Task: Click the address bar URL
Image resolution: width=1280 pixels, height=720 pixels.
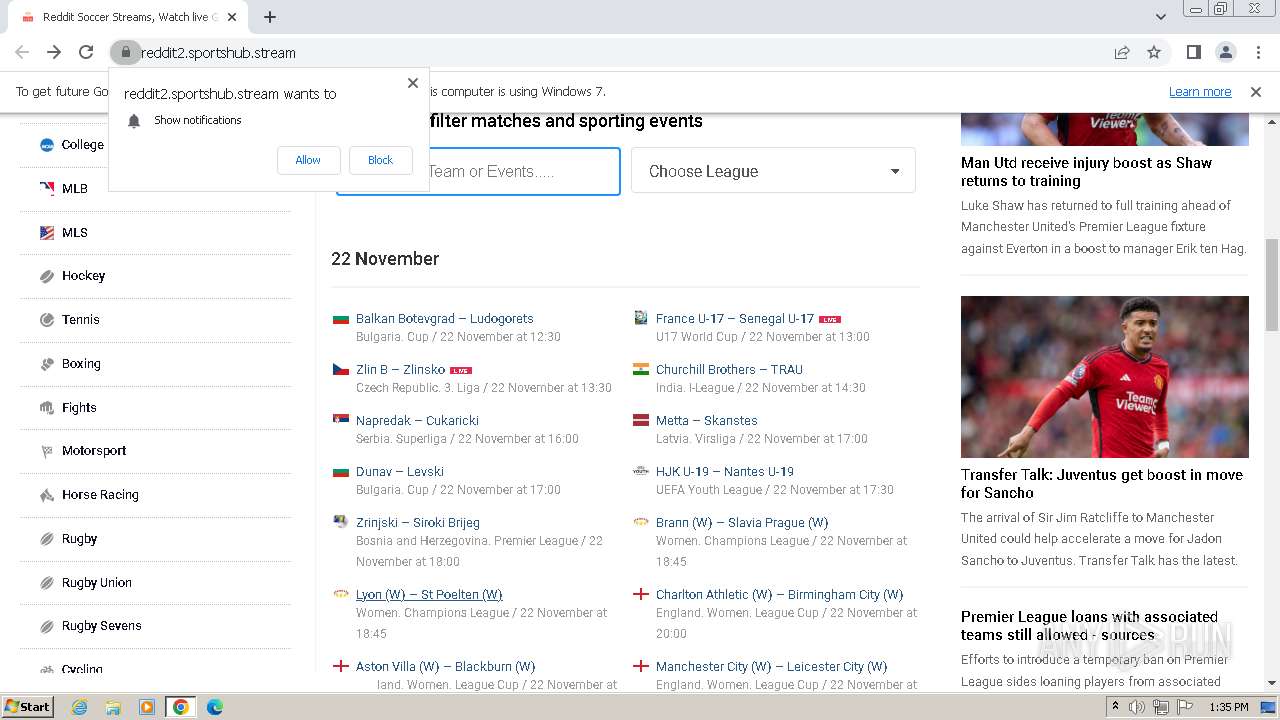Action: [x=218, y=52]
